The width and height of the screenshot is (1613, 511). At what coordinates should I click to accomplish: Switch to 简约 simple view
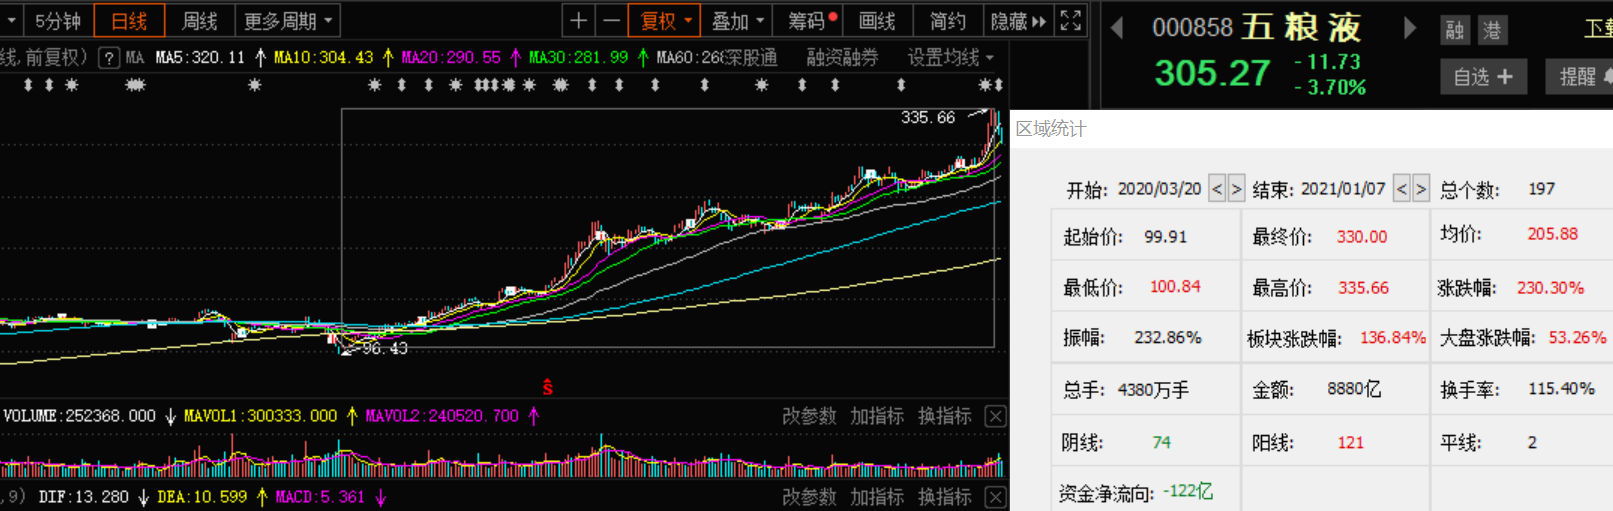coord(947,20)
